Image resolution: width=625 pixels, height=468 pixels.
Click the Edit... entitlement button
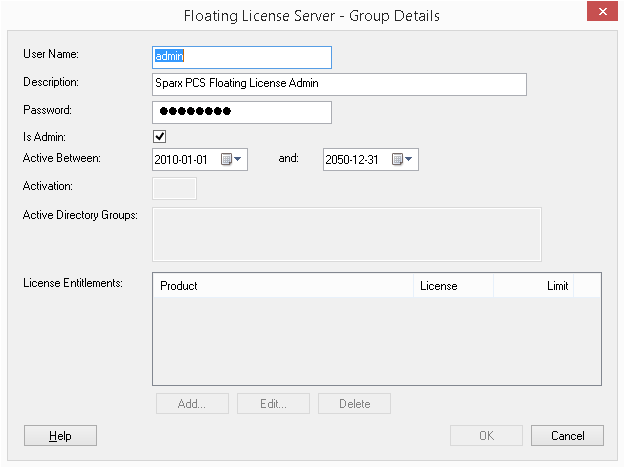tap(273, 404)
